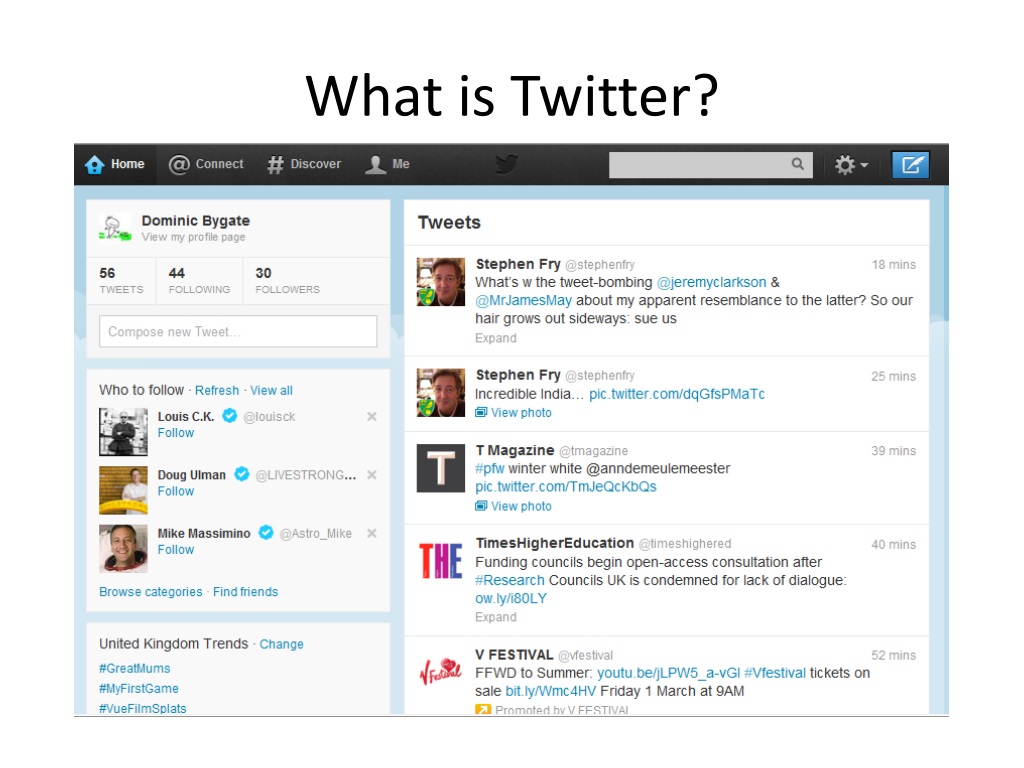Open pic.twitter.com/dqGfsPMaTc link

point(677,394)
